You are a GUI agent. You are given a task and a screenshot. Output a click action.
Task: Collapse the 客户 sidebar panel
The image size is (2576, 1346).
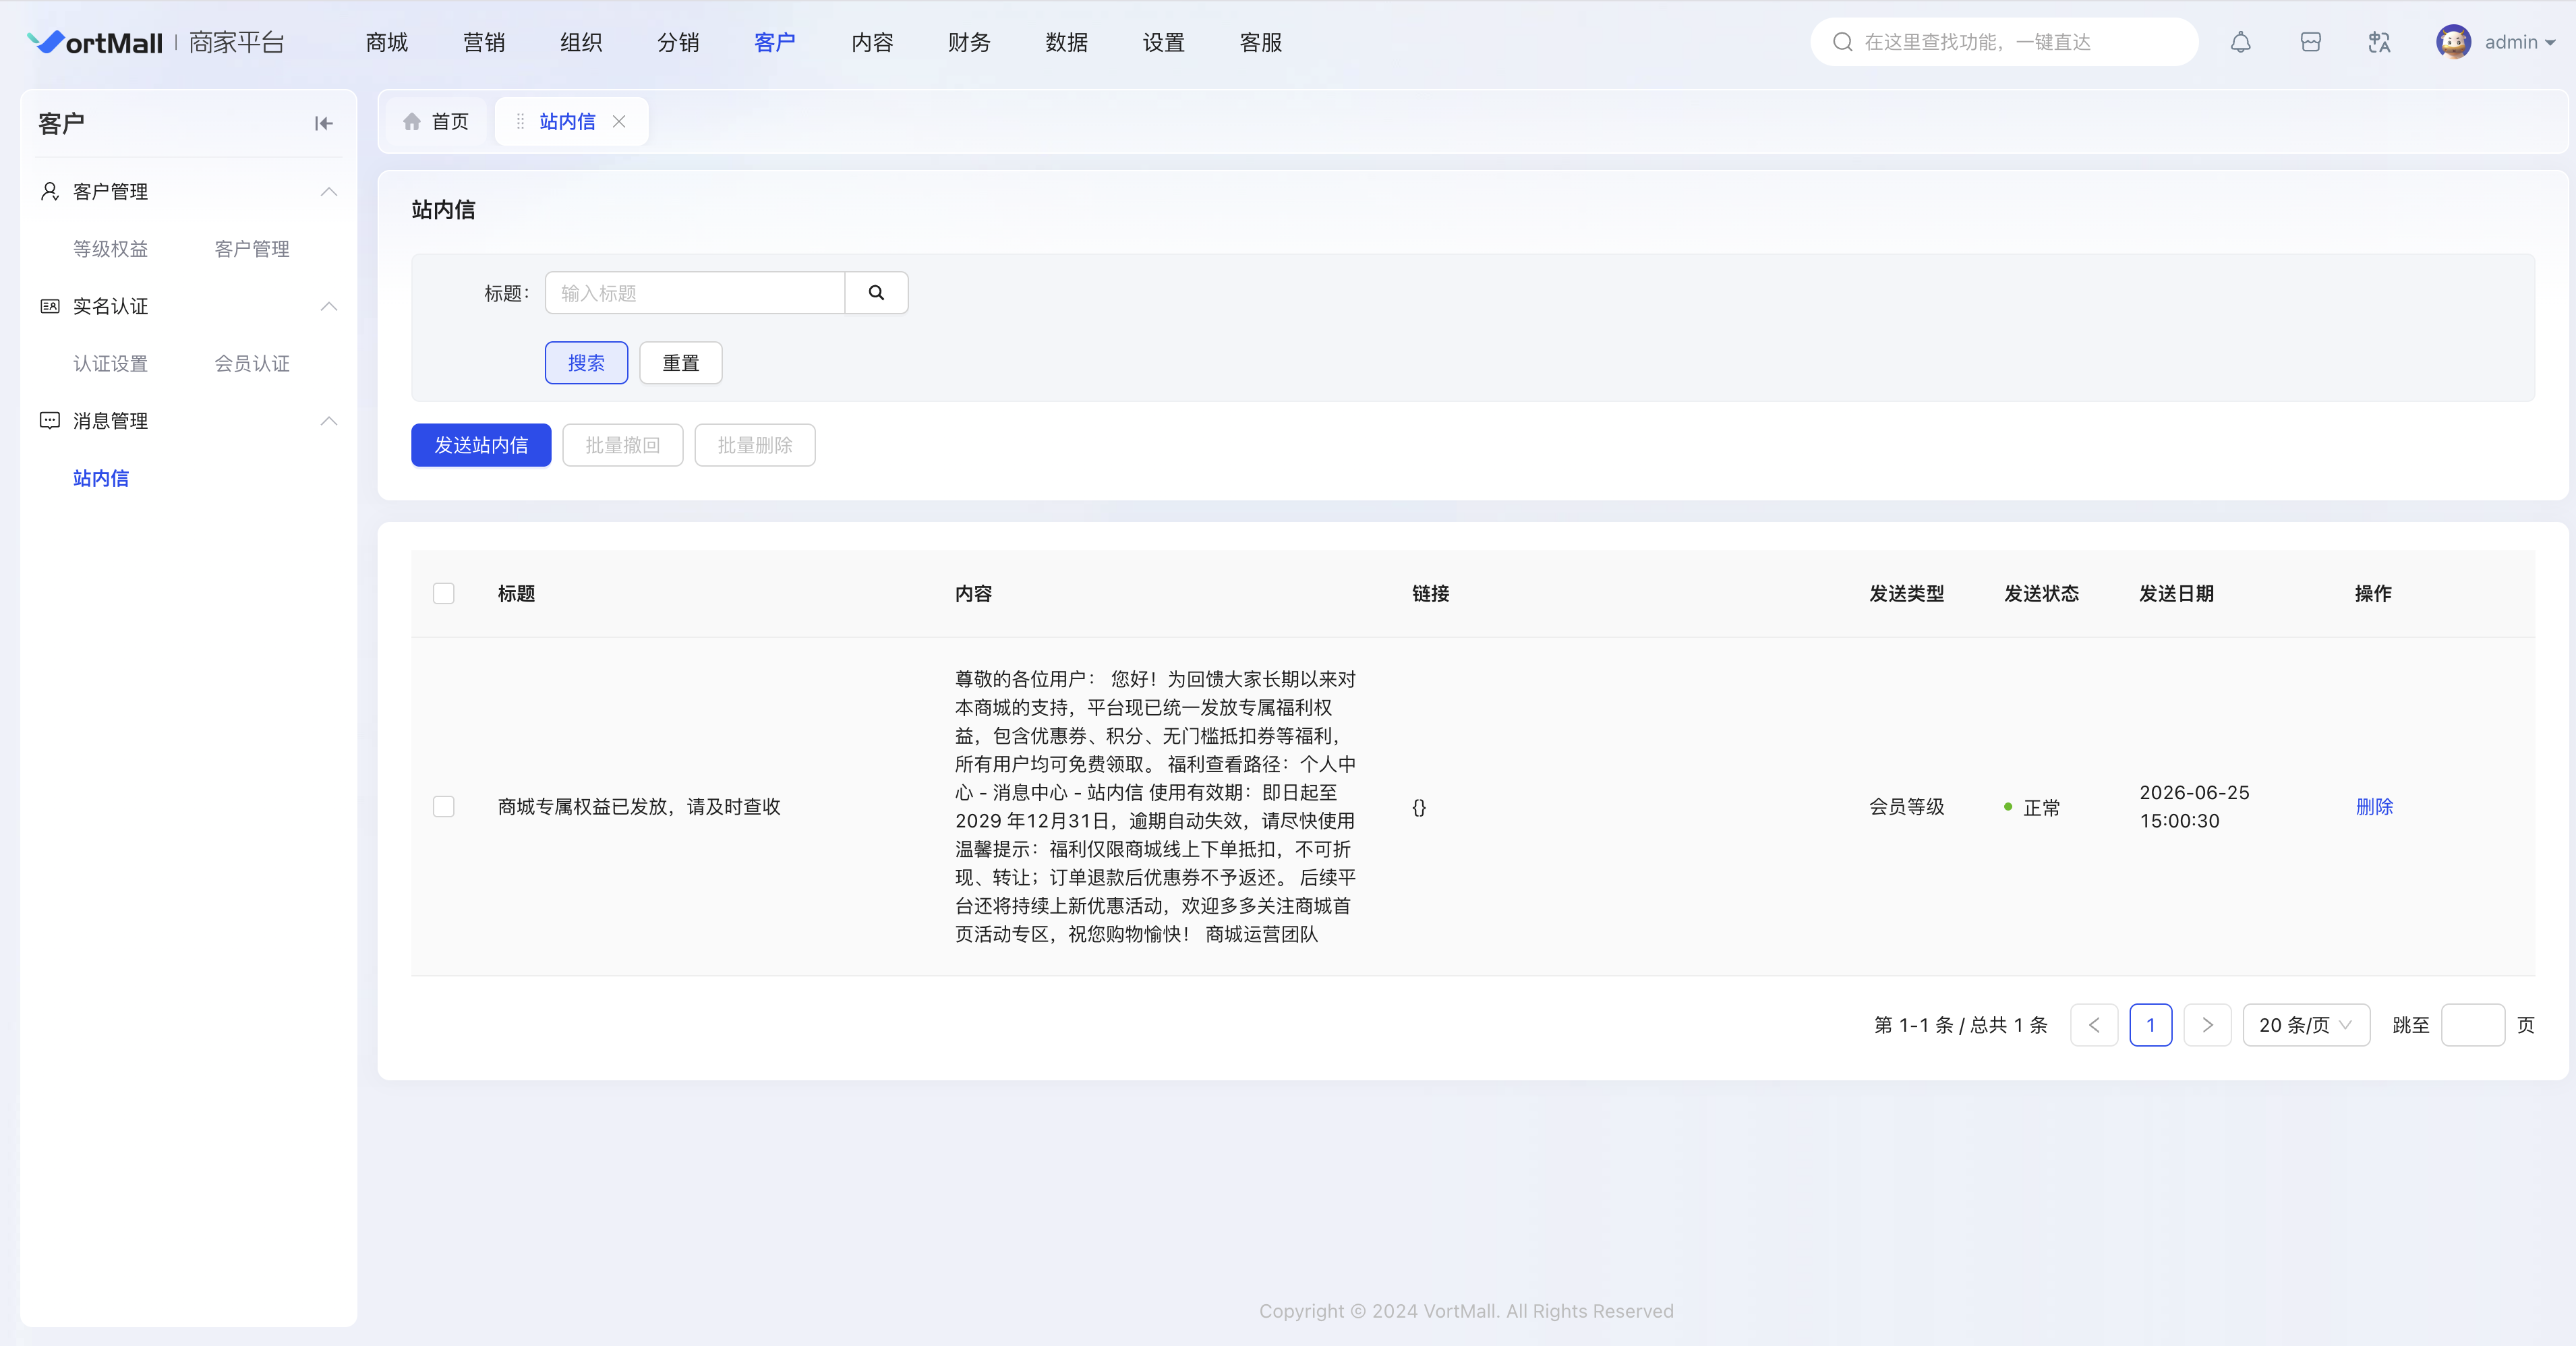pyautogui.click(x=323, y=123)
